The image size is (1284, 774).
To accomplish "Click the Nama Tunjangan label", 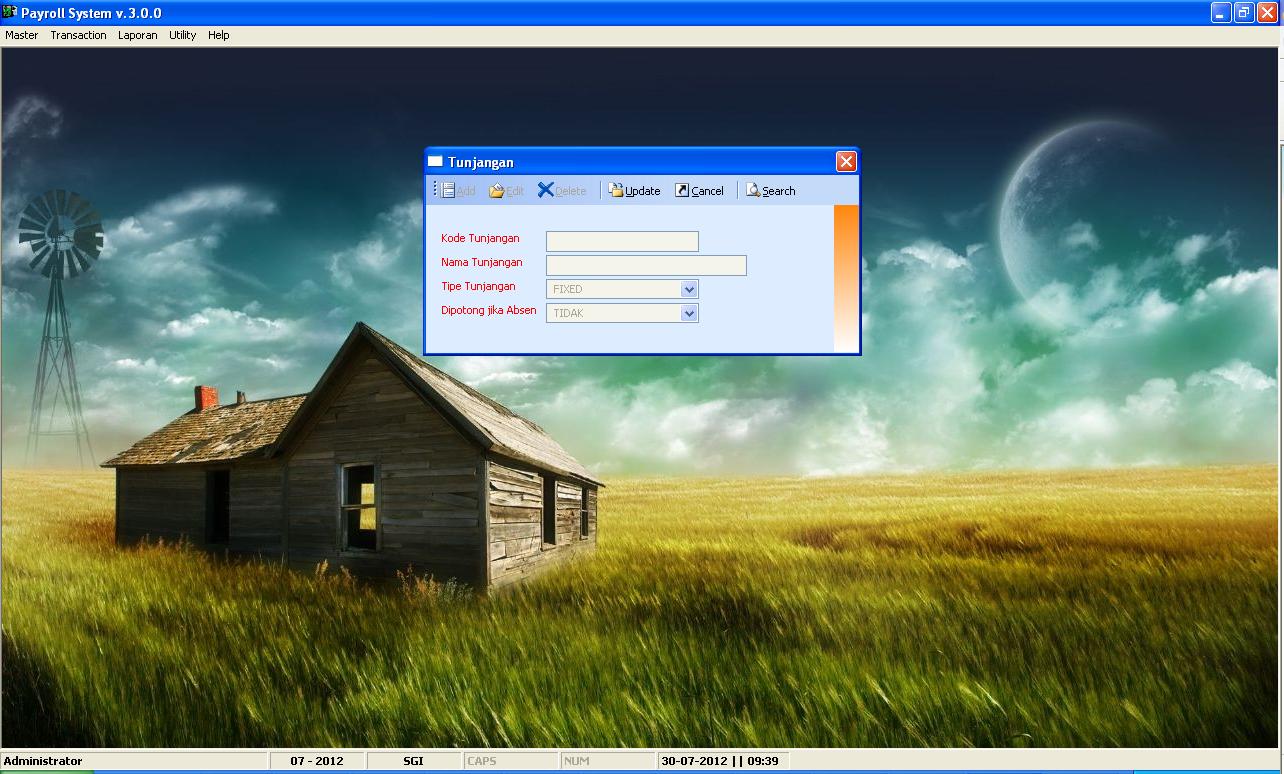I will 482,262.
